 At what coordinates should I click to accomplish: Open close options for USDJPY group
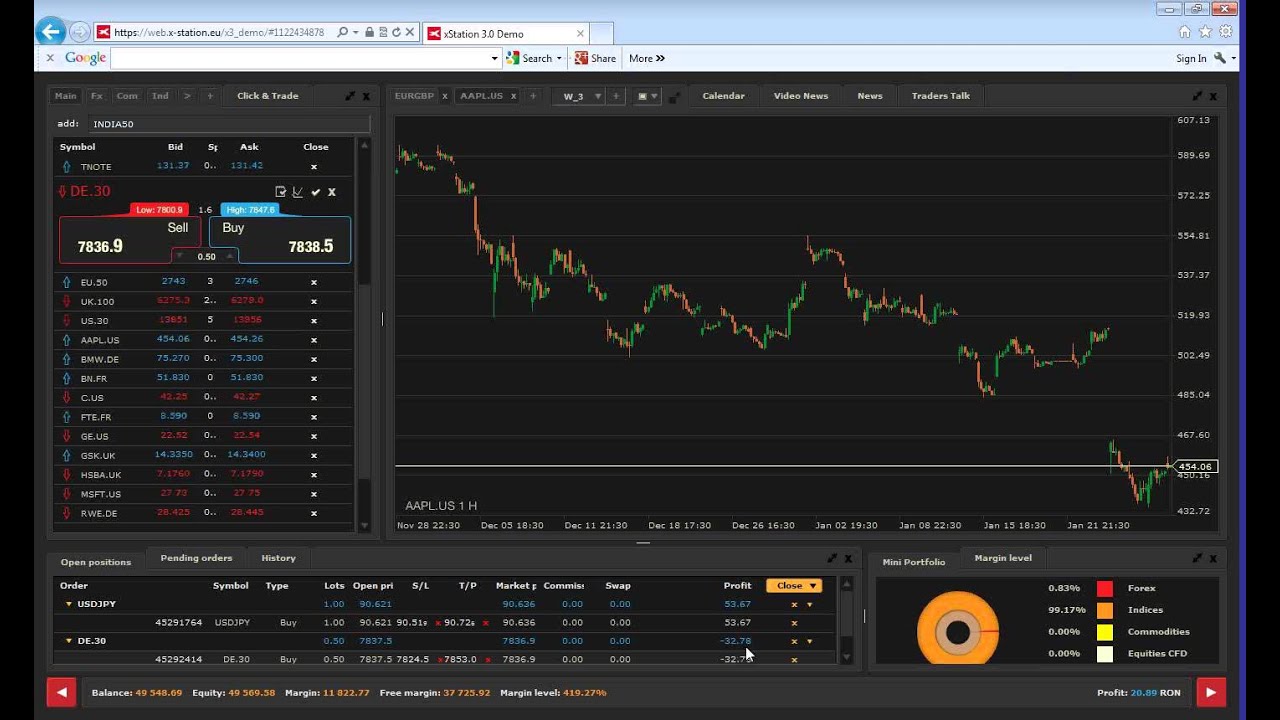pos(810,604)
